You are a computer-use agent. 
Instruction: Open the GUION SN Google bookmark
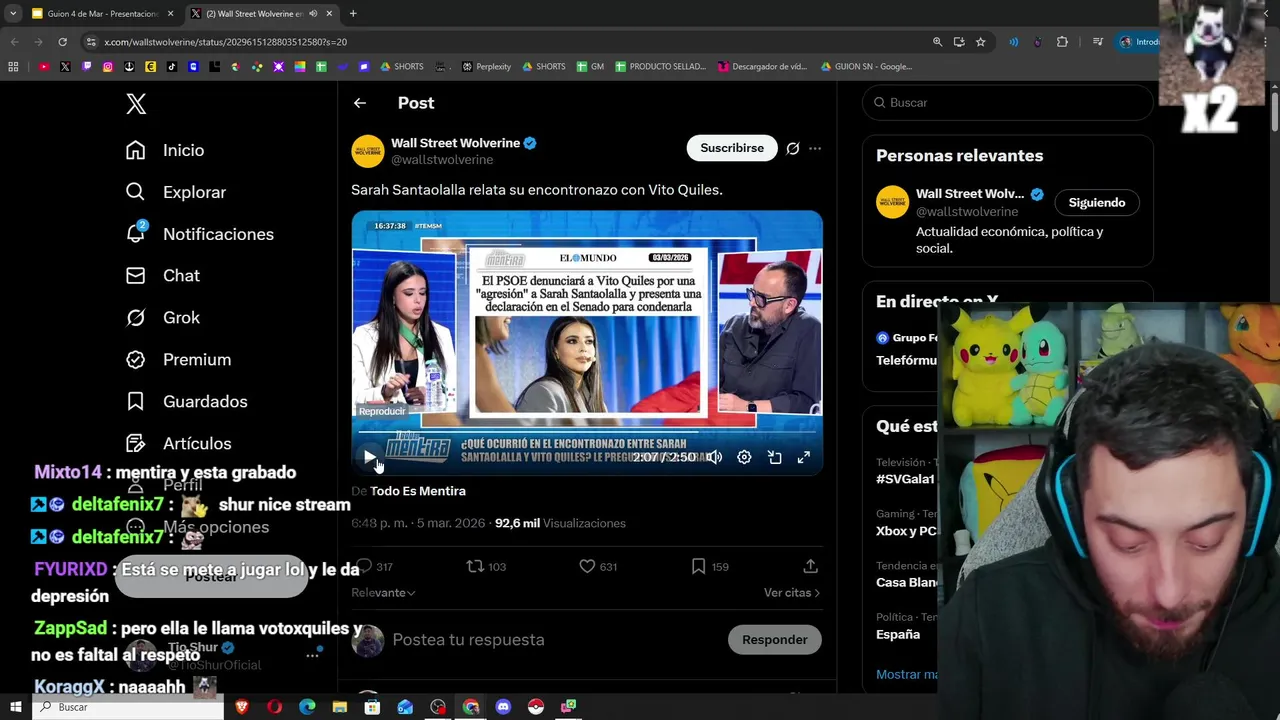click(866, 67)
